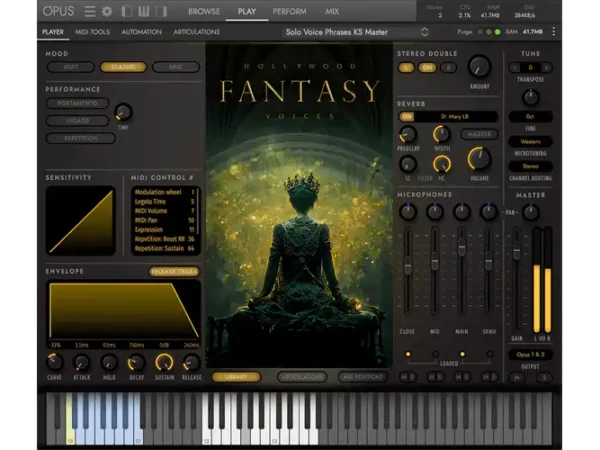Mute the Master output M button
This screenshot has height=450, width=600.
[517, 378]
